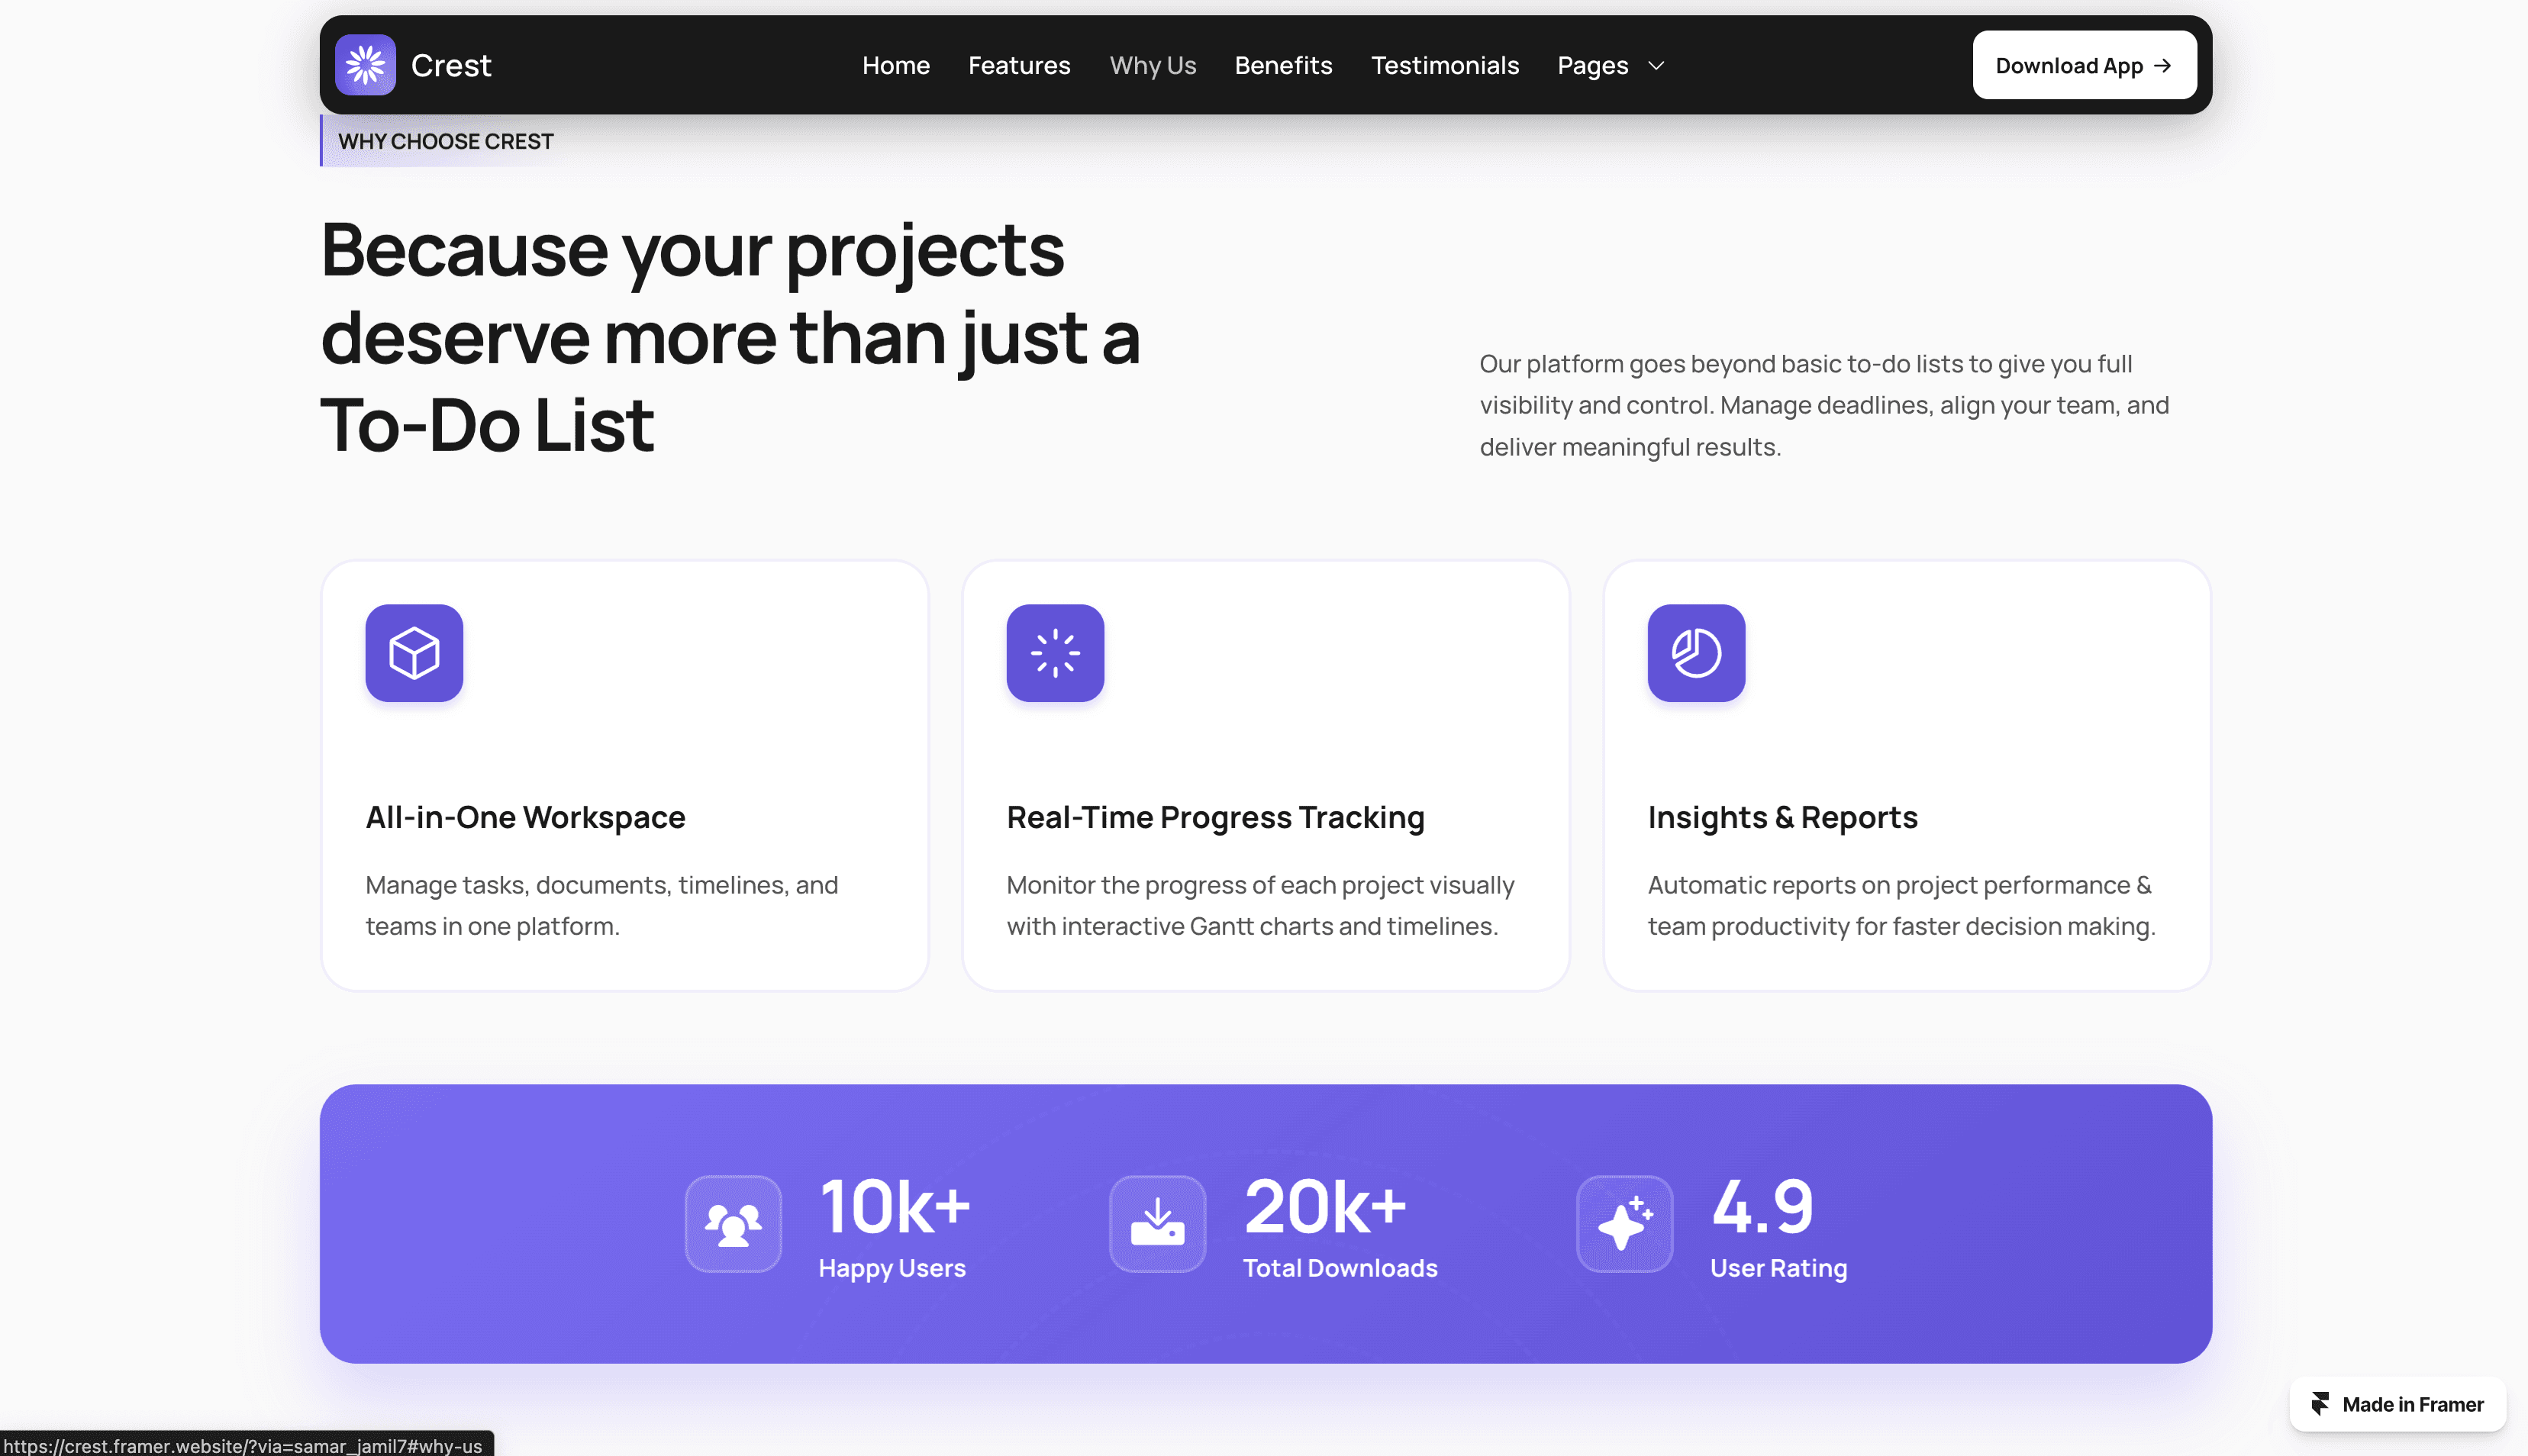
Task: Open the Pages menu item
Action: click(x=1592, y=66)
